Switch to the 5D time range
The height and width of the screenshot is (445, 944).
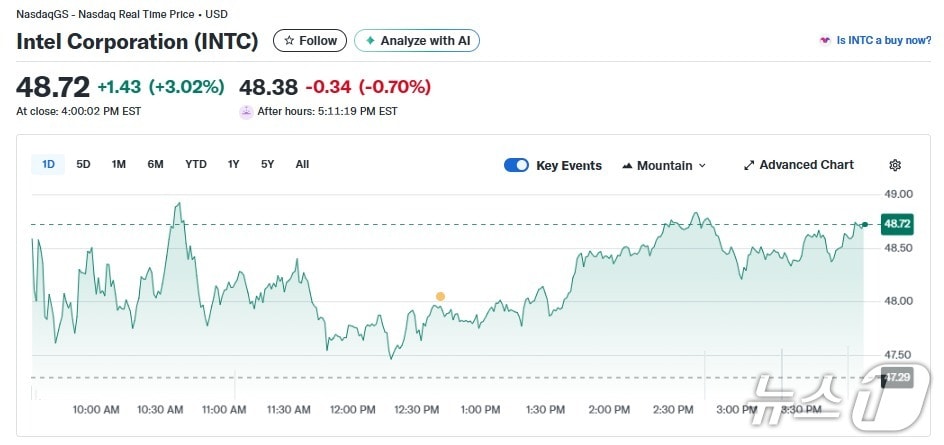coord(83,164)
